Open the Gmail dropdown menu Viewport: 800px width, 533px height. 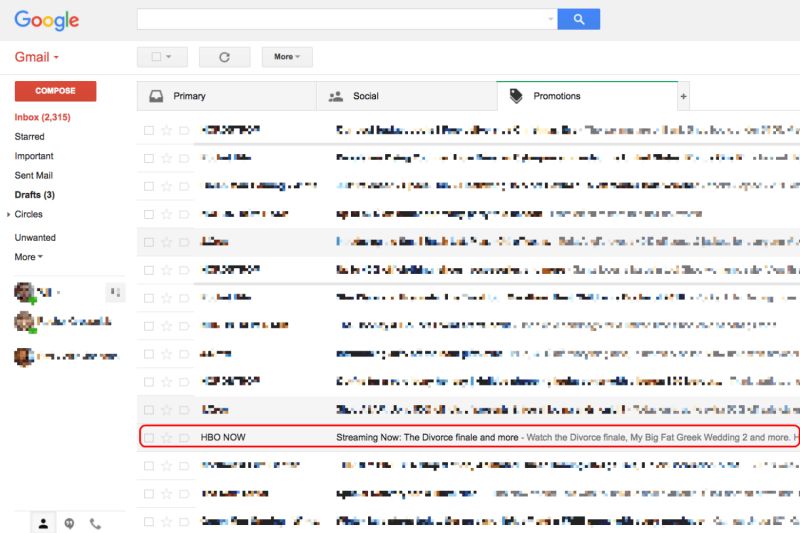[36, 57]
